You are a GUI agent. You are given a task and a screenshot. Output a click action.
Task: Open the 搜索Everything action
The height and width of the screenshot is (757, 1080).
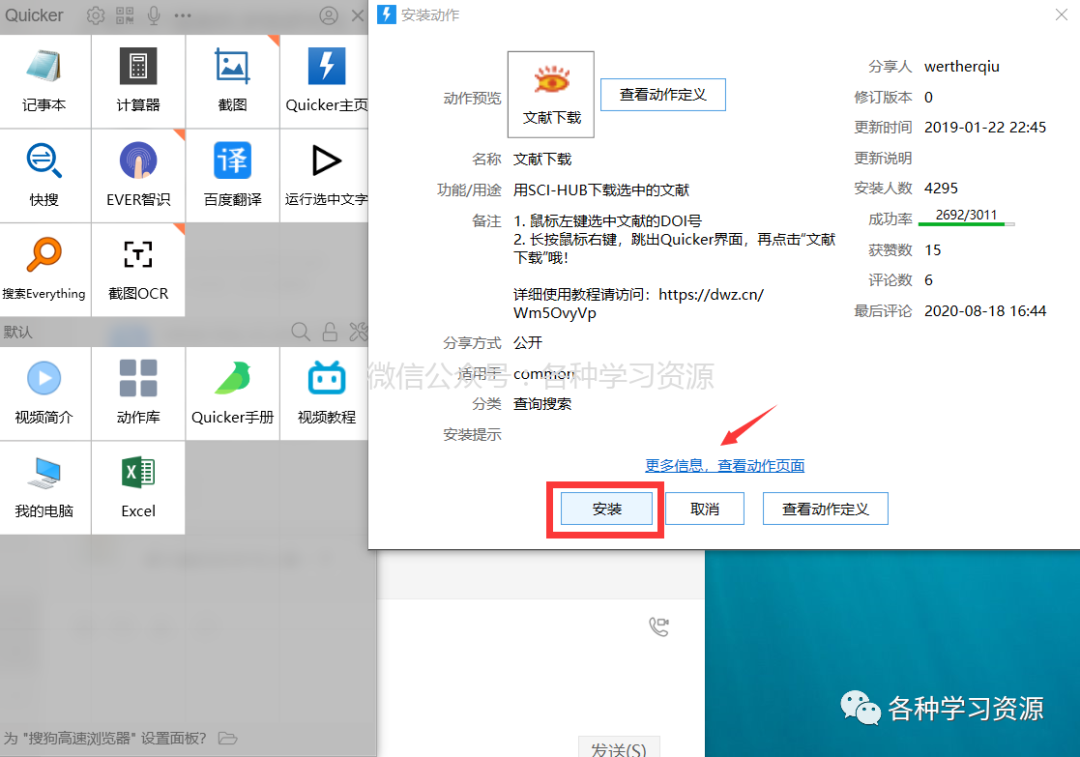[44, 270]
